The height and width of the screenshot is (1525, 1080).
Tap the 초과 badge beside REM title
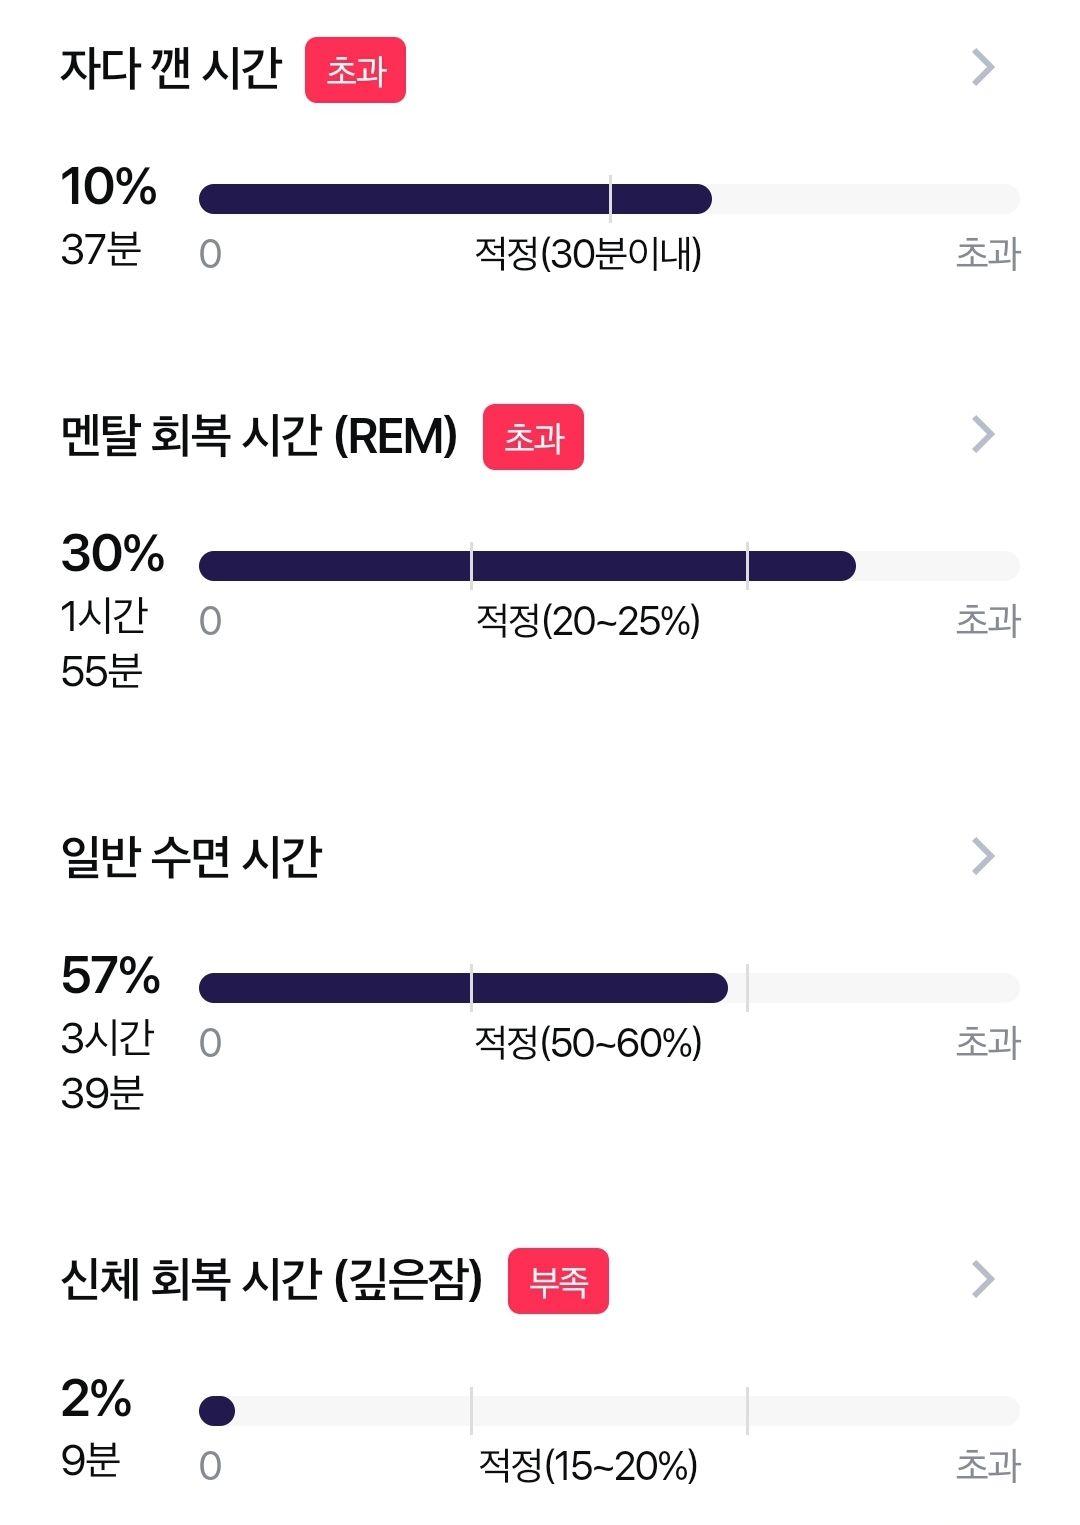tap(533, 437)
